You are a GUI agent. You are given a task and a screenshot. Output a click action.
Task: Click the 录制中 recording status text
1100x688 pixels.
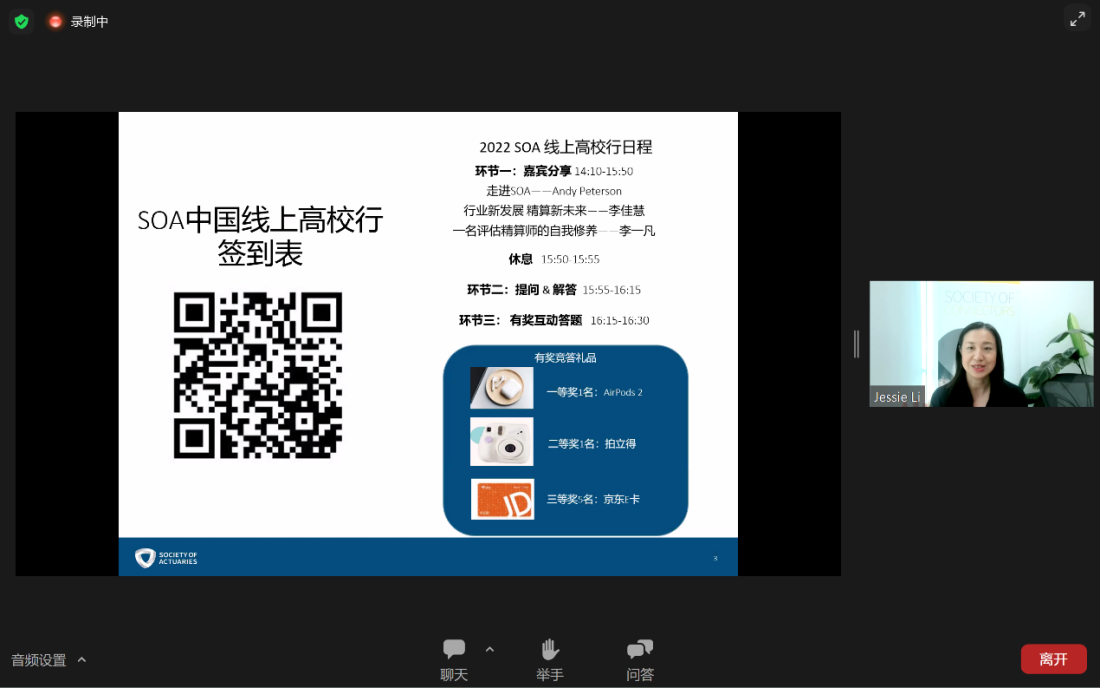90,21
